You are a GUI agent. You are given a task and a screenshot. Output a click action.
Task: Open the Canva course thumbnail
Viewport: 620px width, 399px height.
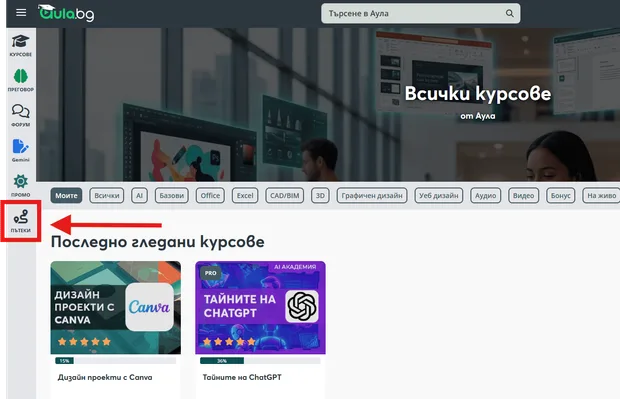click(x=115, y=307)
